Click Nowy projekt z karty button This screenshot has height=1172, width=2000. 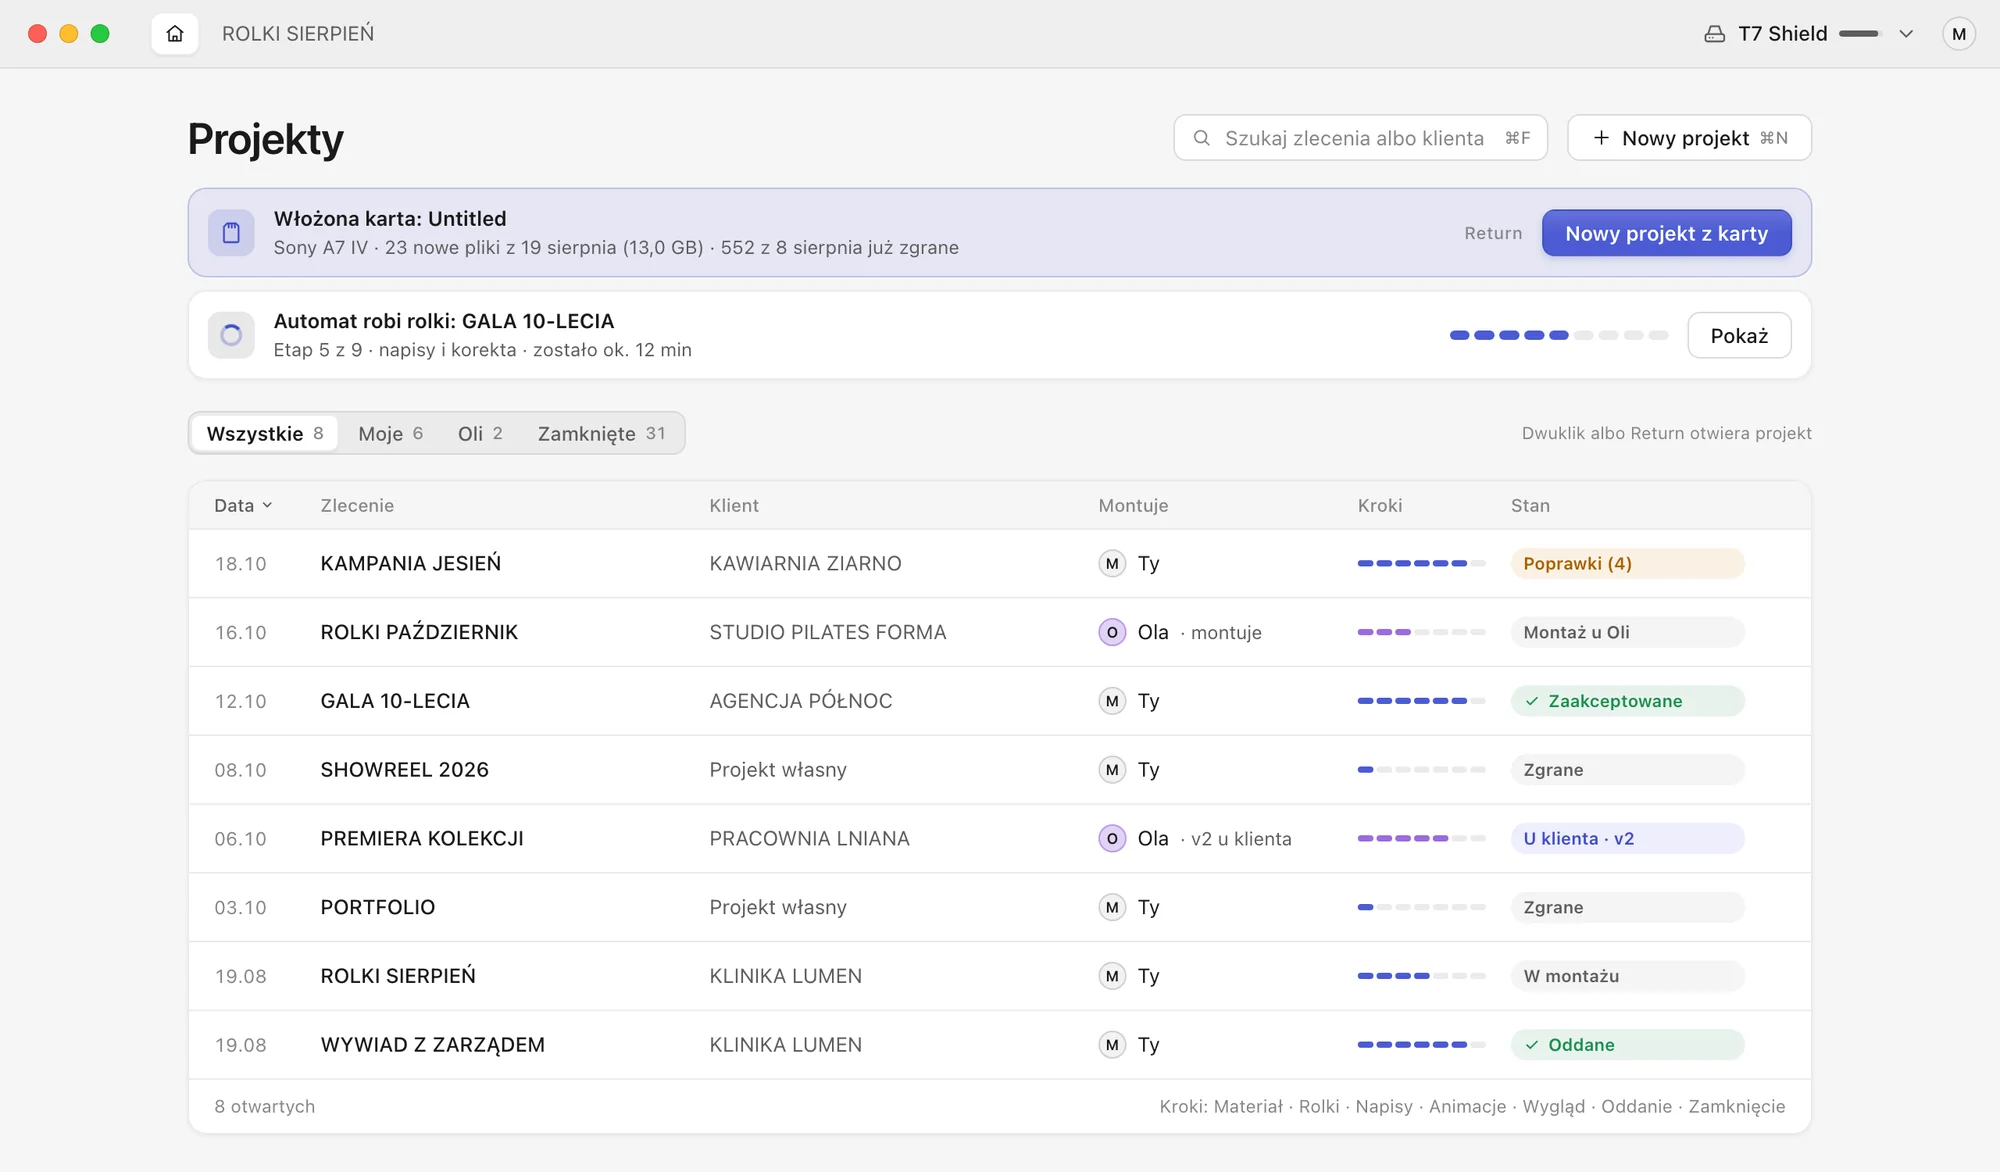(1666, 233)
